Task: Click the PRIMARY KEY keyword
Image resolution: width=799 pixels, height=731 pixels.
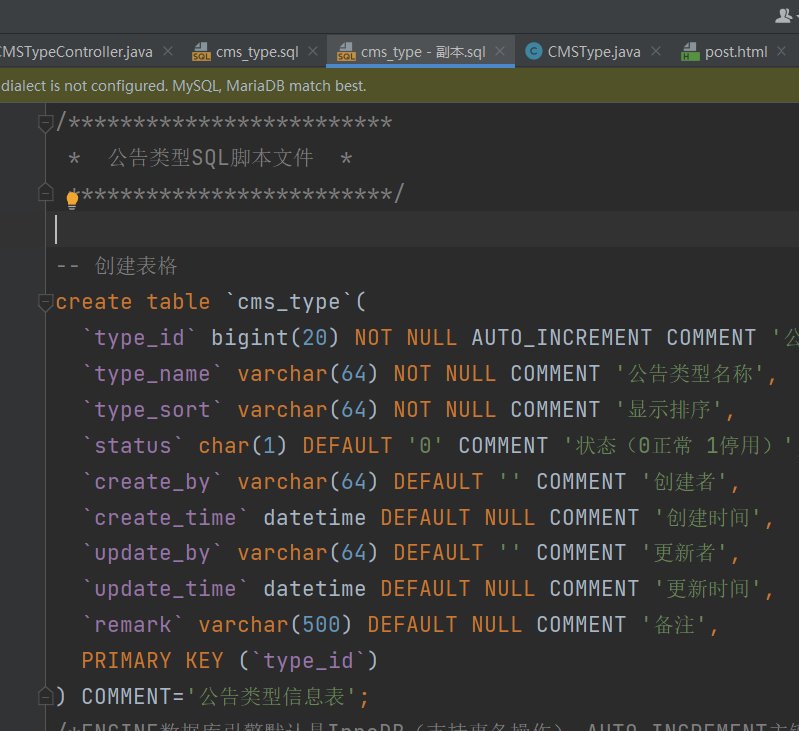Action: 152,661
